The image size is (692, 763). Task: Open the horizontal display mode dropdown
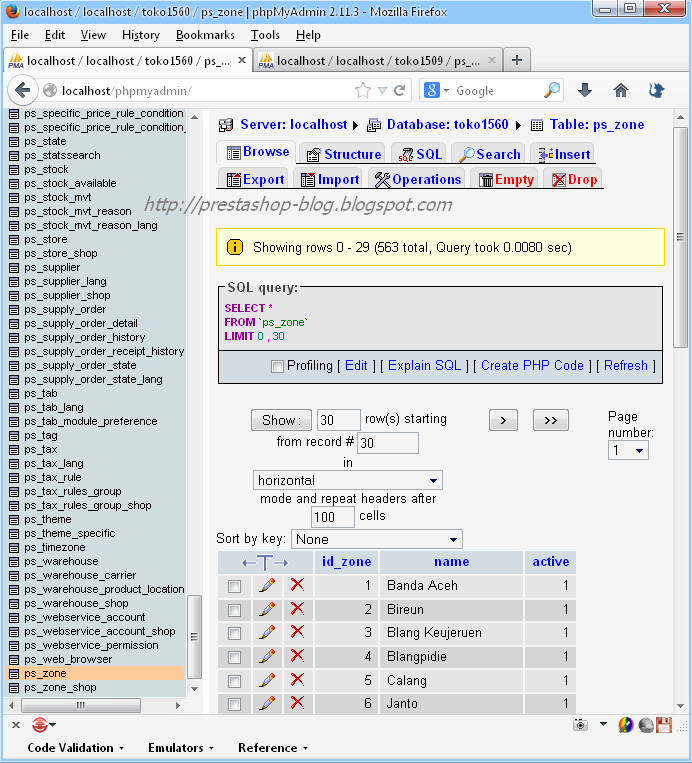pos(347,480)
